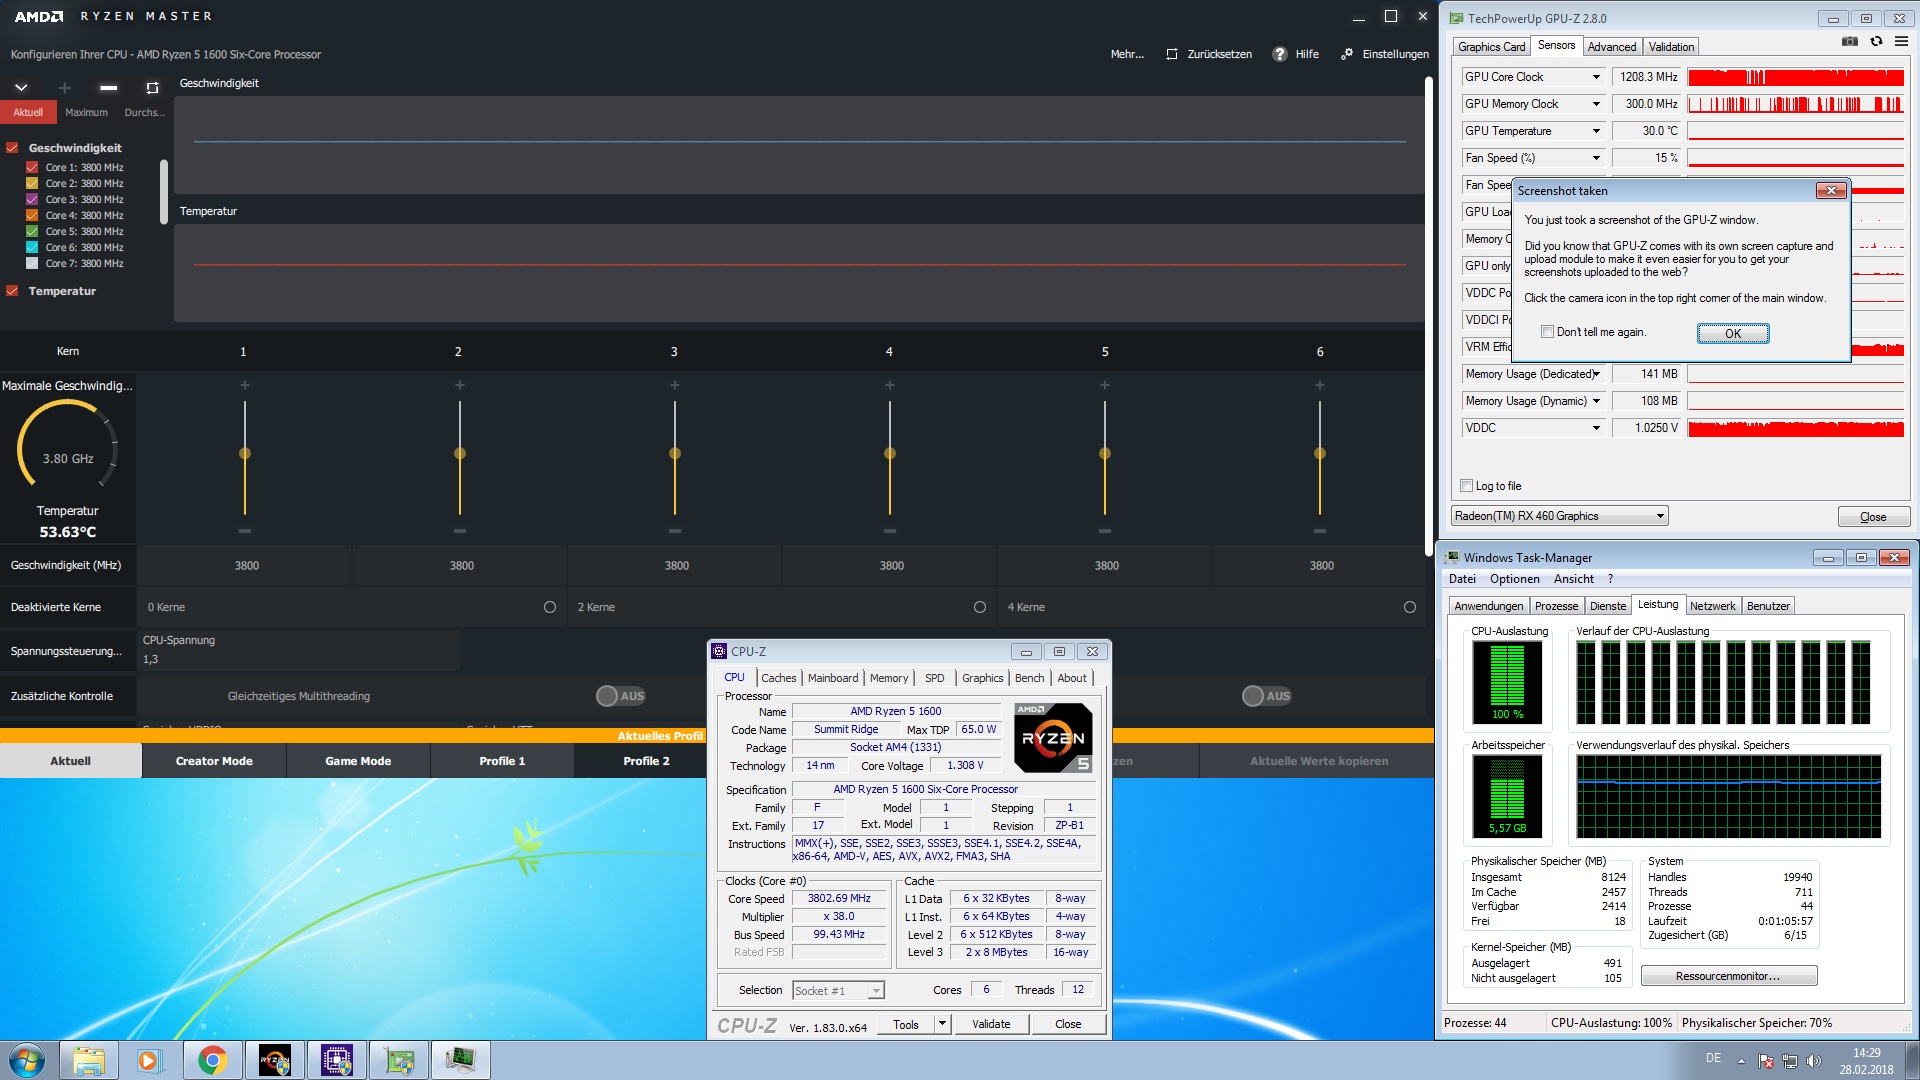1920x1080 pixels.
Task: Check 'Don't tell me again' box
Action: tap(1547, 332)
